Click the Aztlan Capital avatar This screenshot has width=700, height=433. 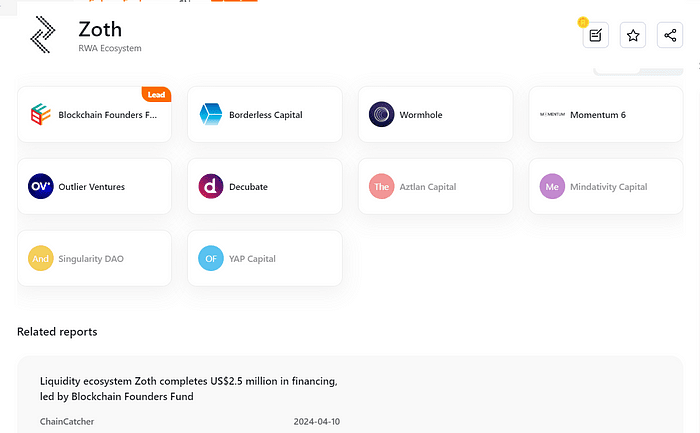(381, 187)
